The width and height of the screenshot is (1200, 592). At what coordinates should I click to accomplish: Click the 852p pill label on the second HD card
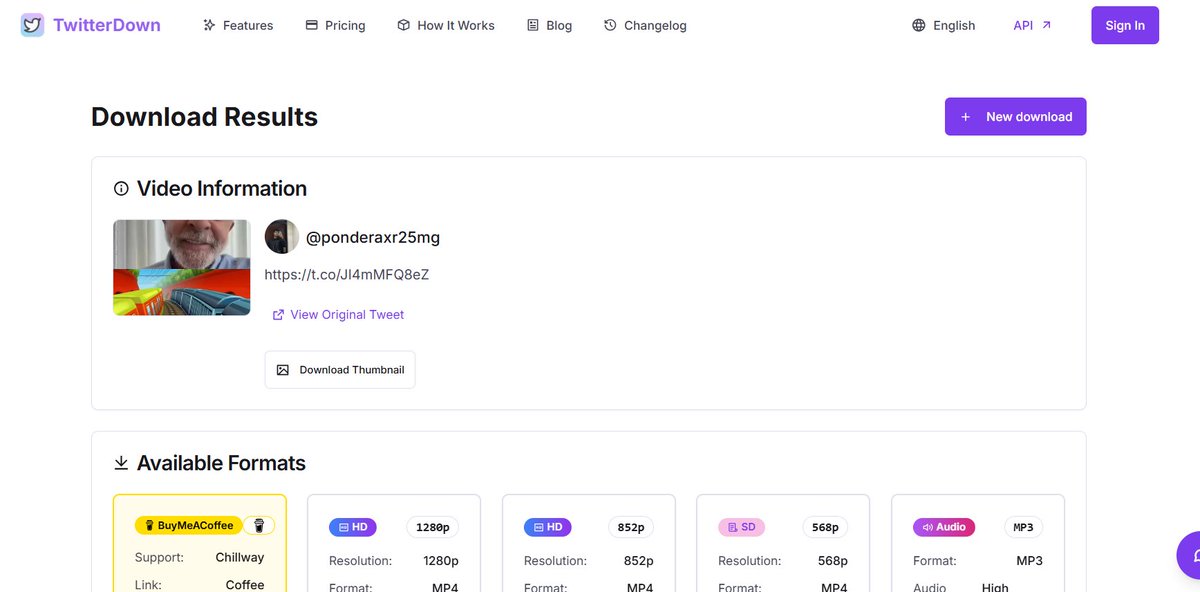click(x=630, y=527)
